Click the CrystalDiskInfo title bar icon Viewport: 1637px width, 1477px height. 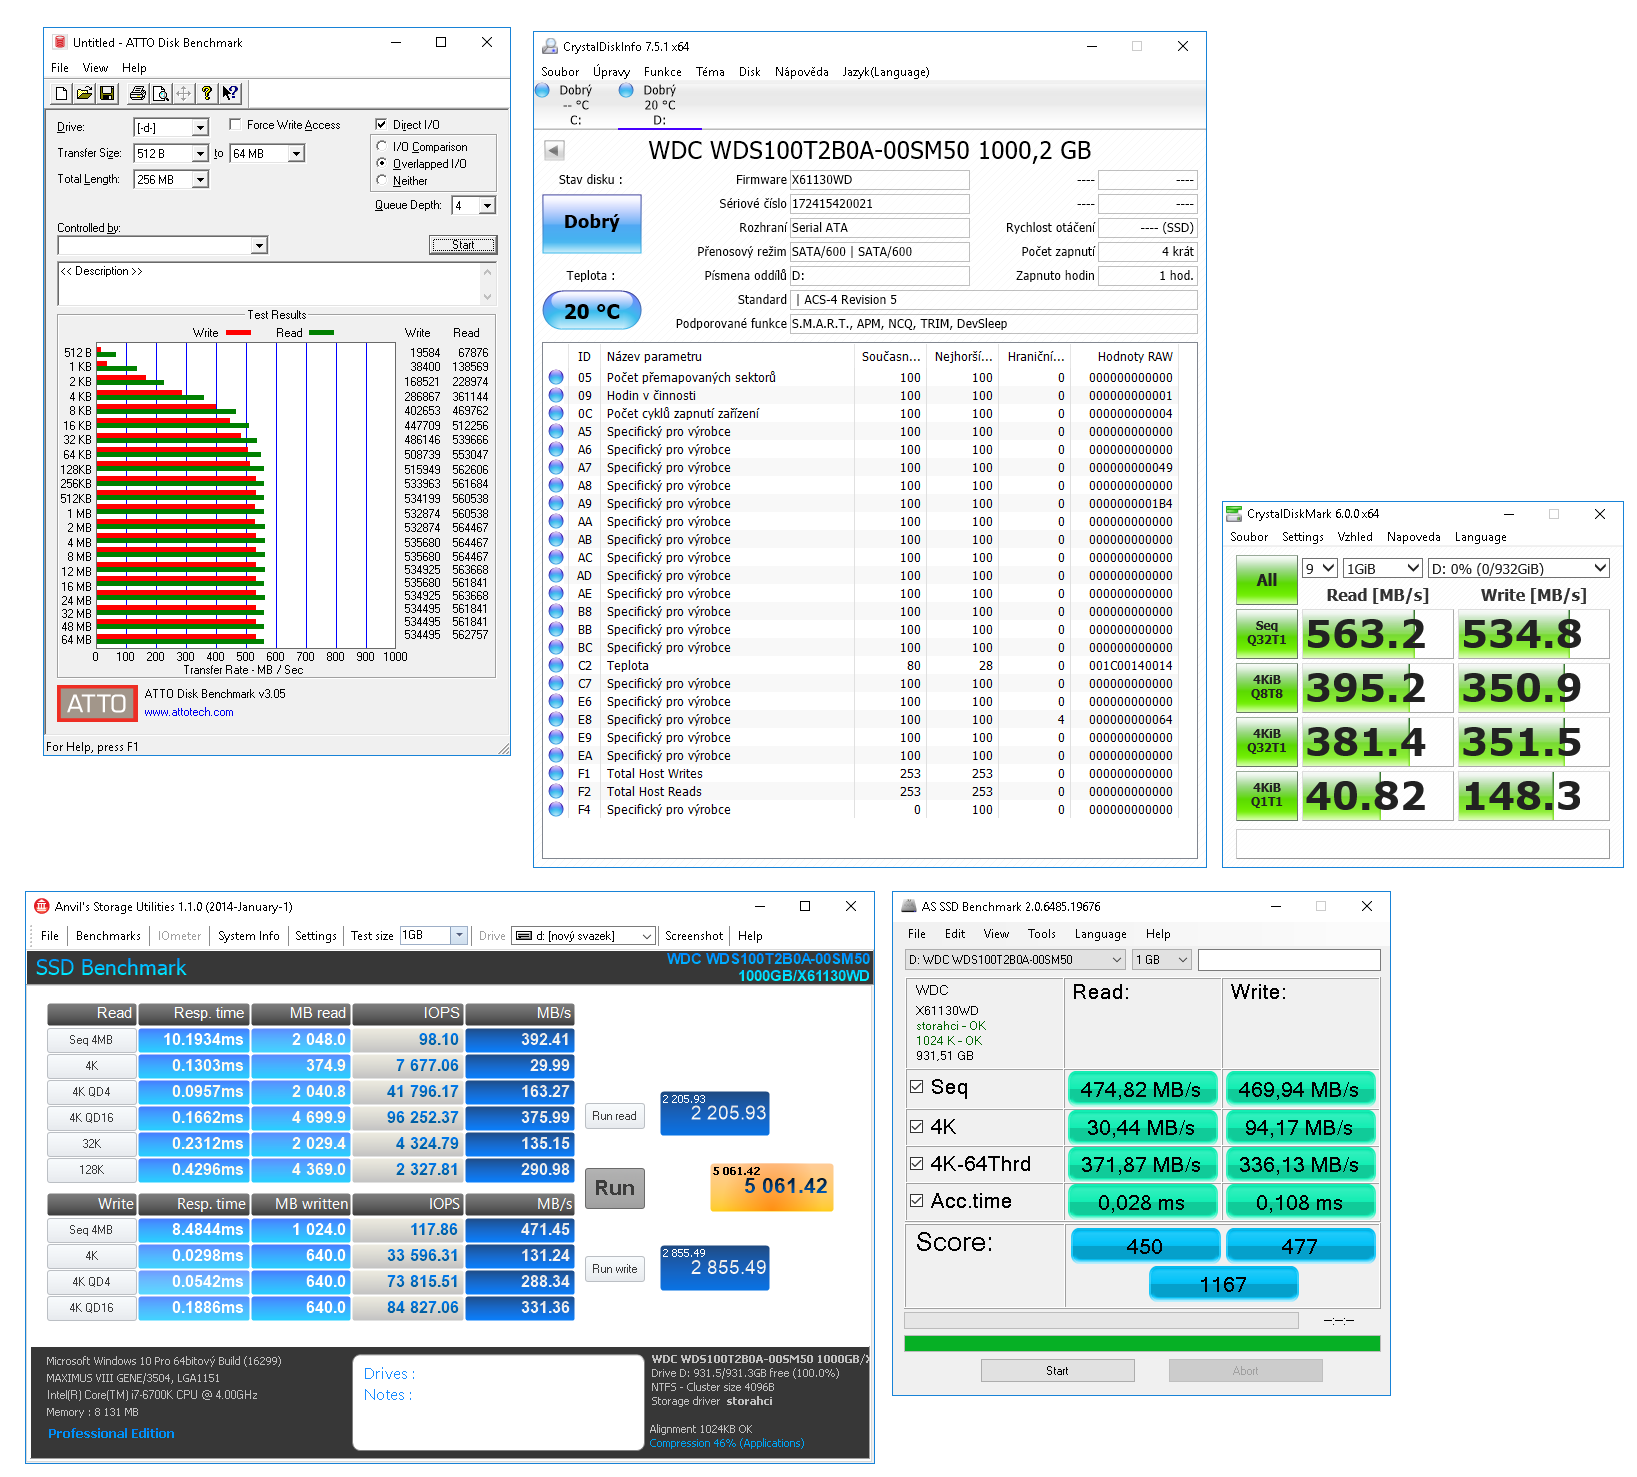click(550, 46)
